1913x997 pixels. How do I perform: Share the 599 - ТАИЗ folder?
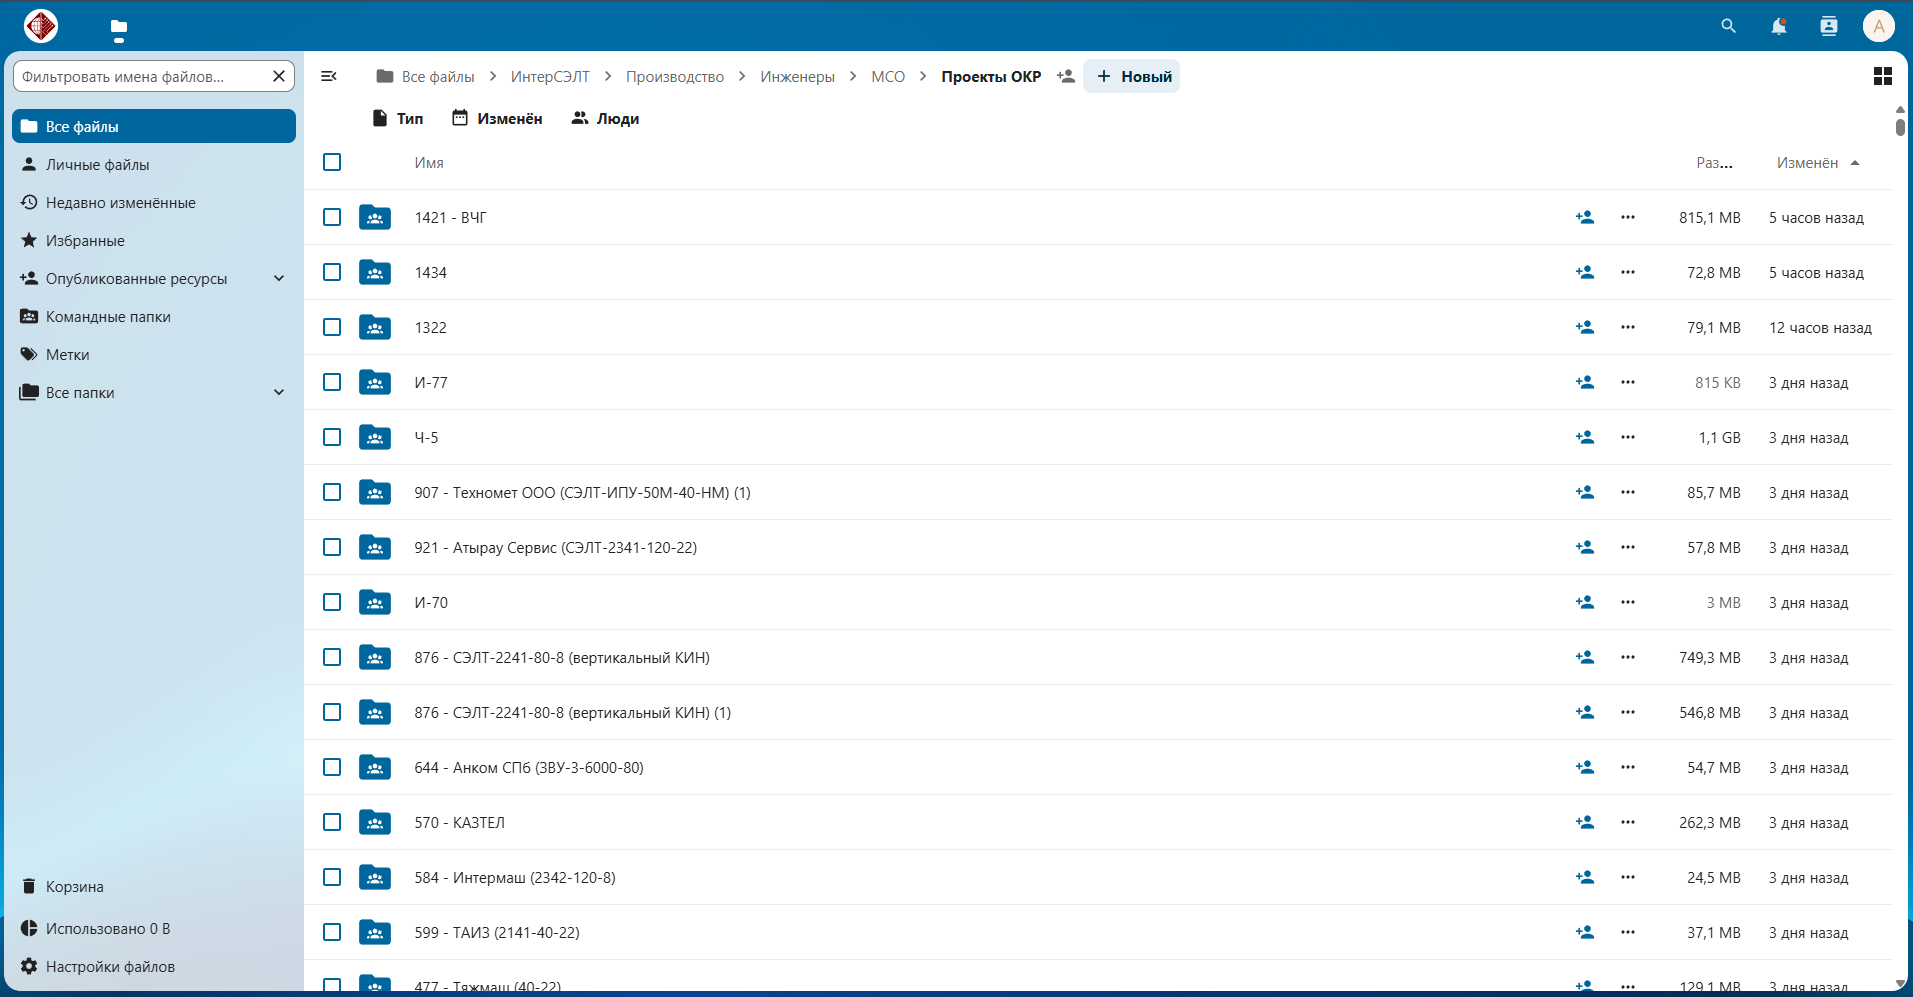[1585, 932]
